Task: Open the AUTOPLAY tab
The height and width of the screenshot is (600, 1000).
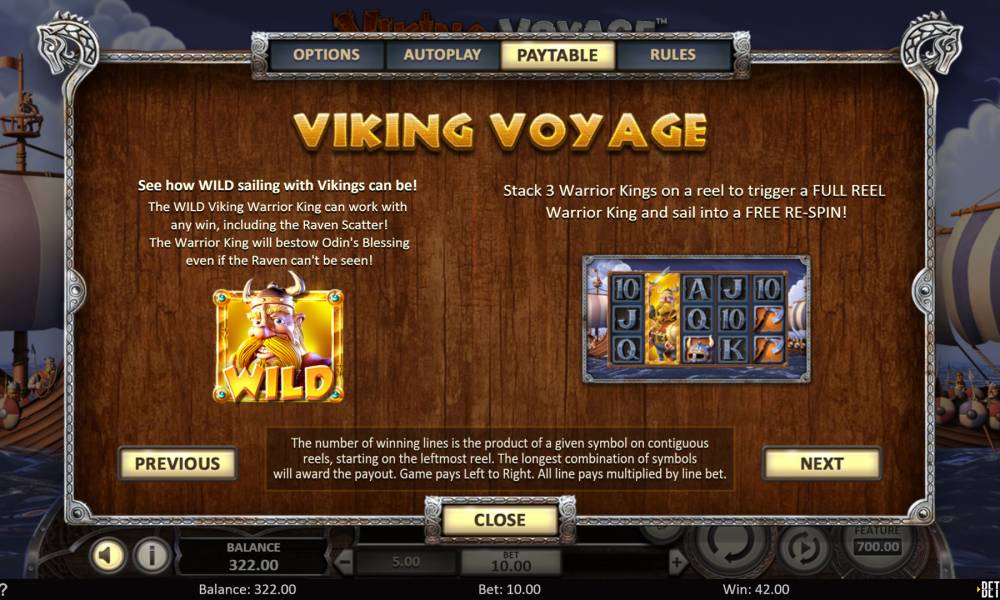Action: point(442,55)
